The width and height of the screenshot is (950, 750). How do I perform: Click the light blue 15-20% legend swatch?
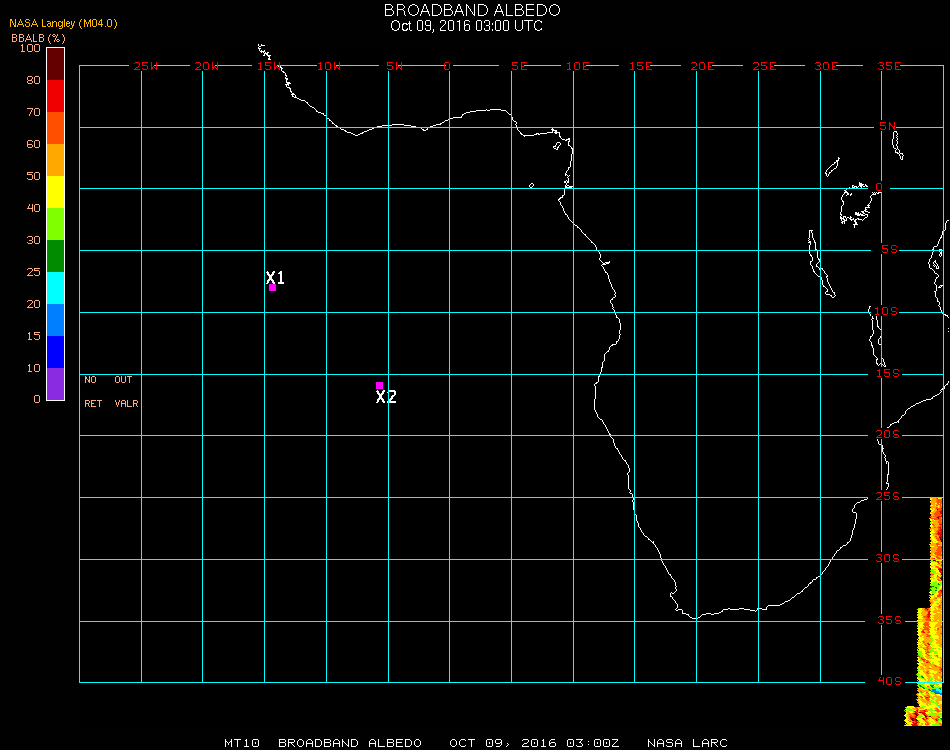coord(55,320)
